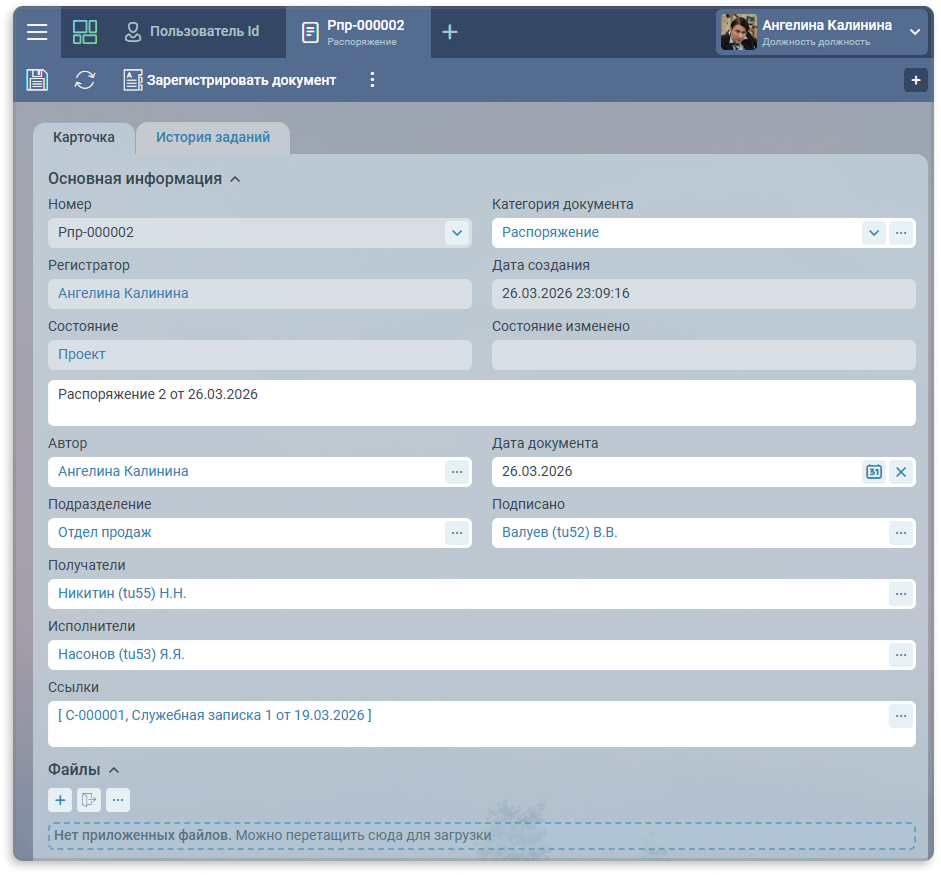Open linked document Служебная записка 1
This screenshot has width=941, height=875.
coord(214,715)
